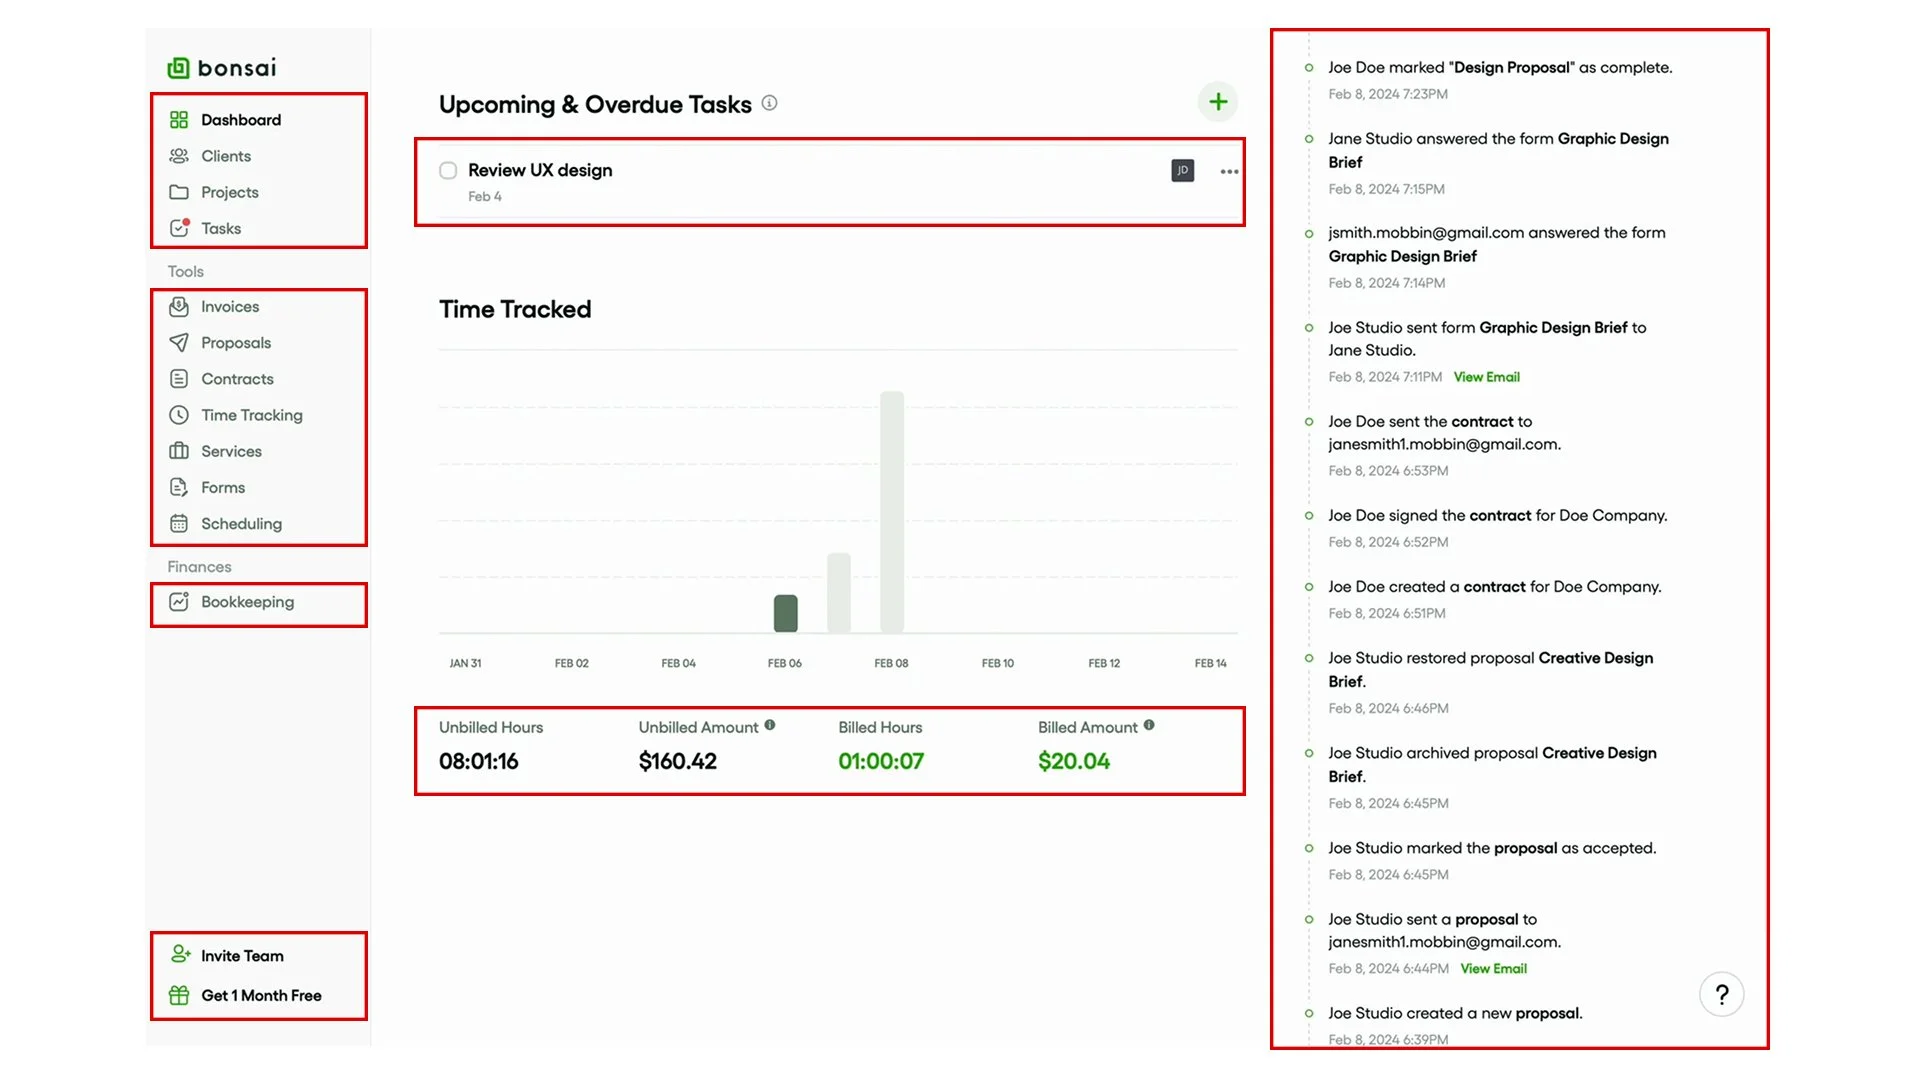Select Tasks in the sidebar
1920x1080 pixels.
pyautogui.click(x=220, y=229)
